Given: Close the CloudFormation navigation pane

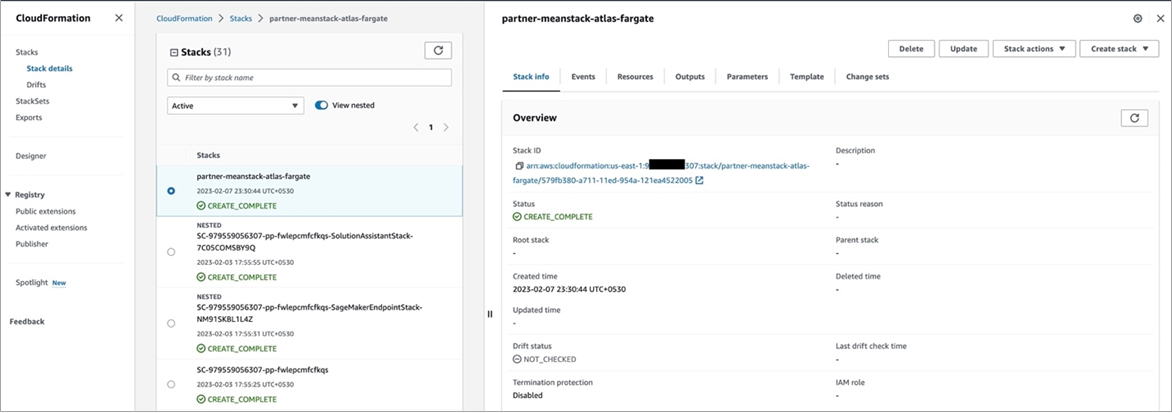Looking at the screenshot, I should (x=119, y=18).
